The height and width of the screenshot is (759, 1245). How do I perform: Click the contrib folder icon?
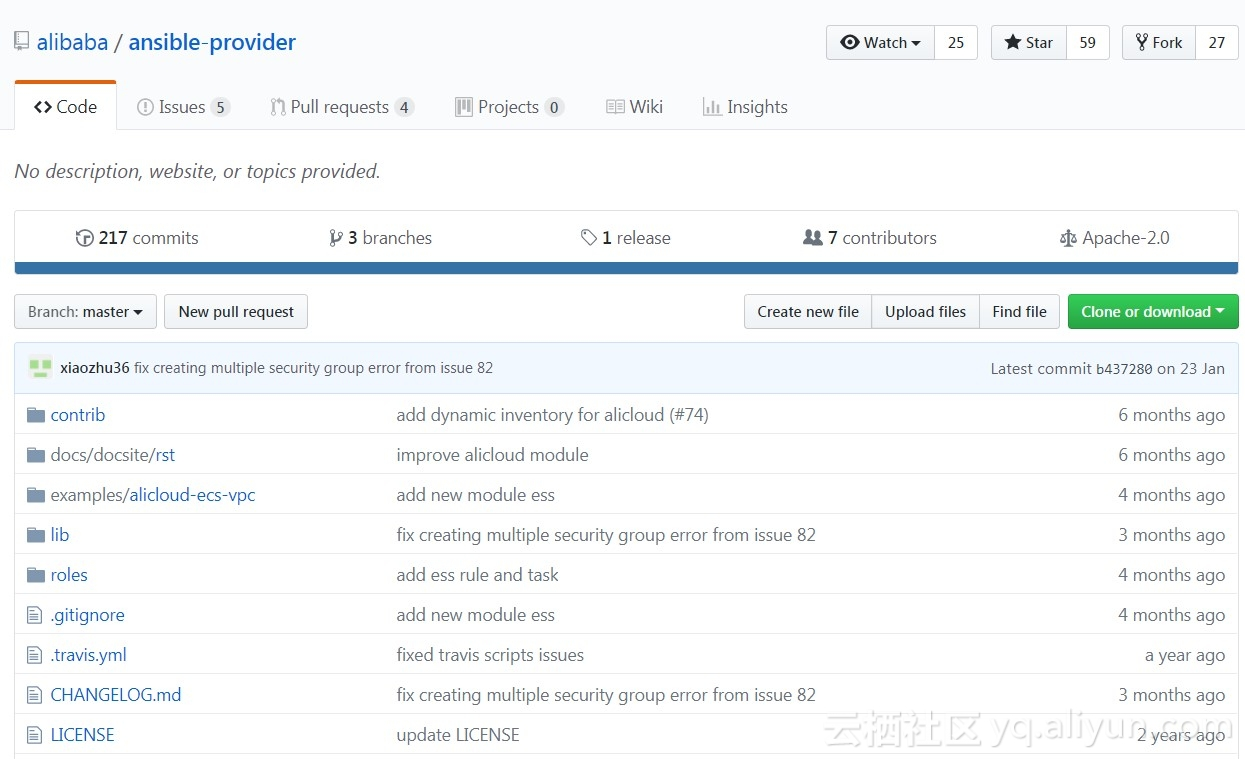[x=36, y=415]
